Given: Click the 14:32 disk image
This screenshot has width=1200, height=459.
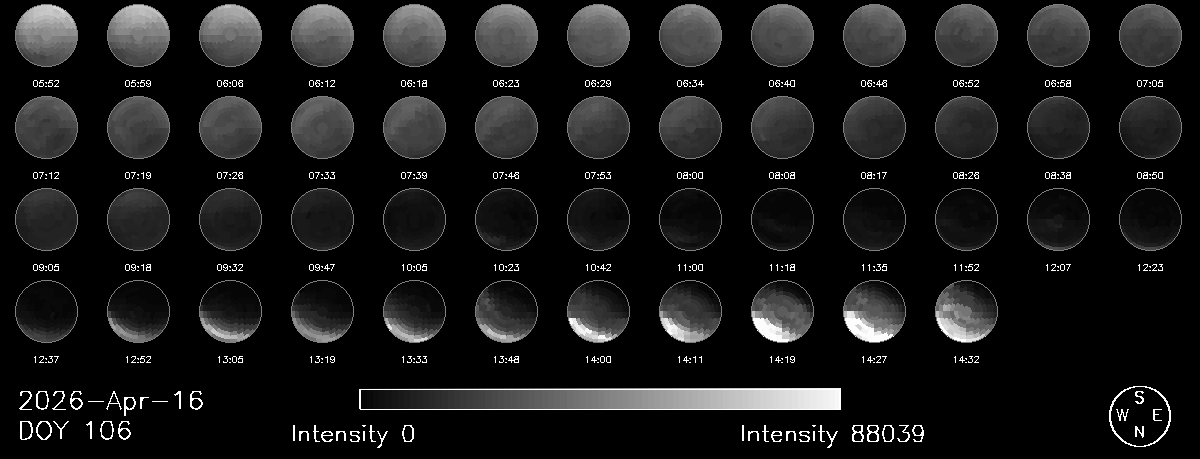Looking at the screenshot, I should point(966,311).
